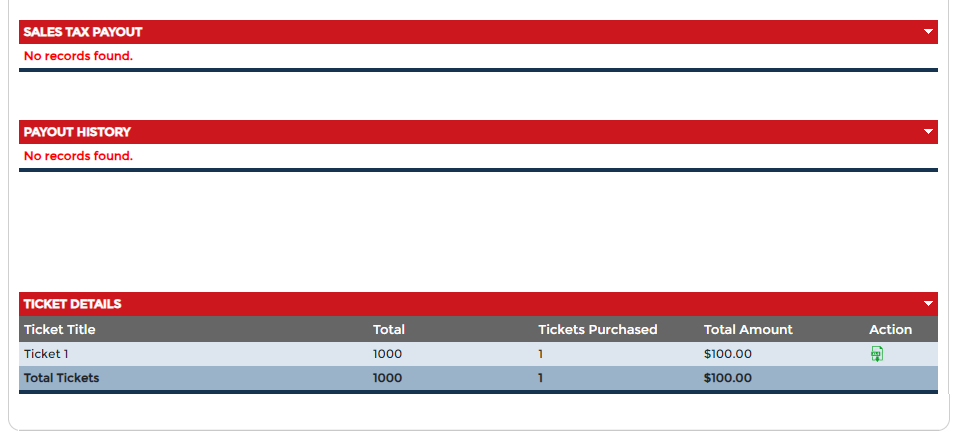
Task: Click the Sales Tax Payout header title
Action: (x=83, y=32)
